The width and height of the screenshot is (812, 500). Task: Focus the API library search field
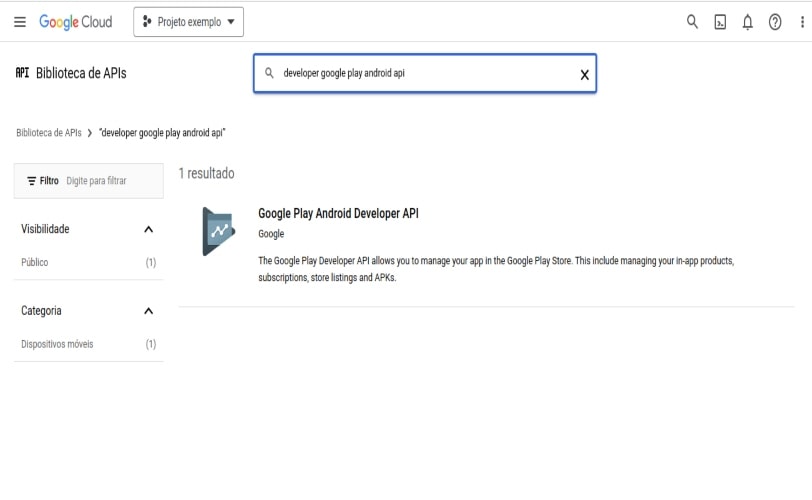[425, 73]
